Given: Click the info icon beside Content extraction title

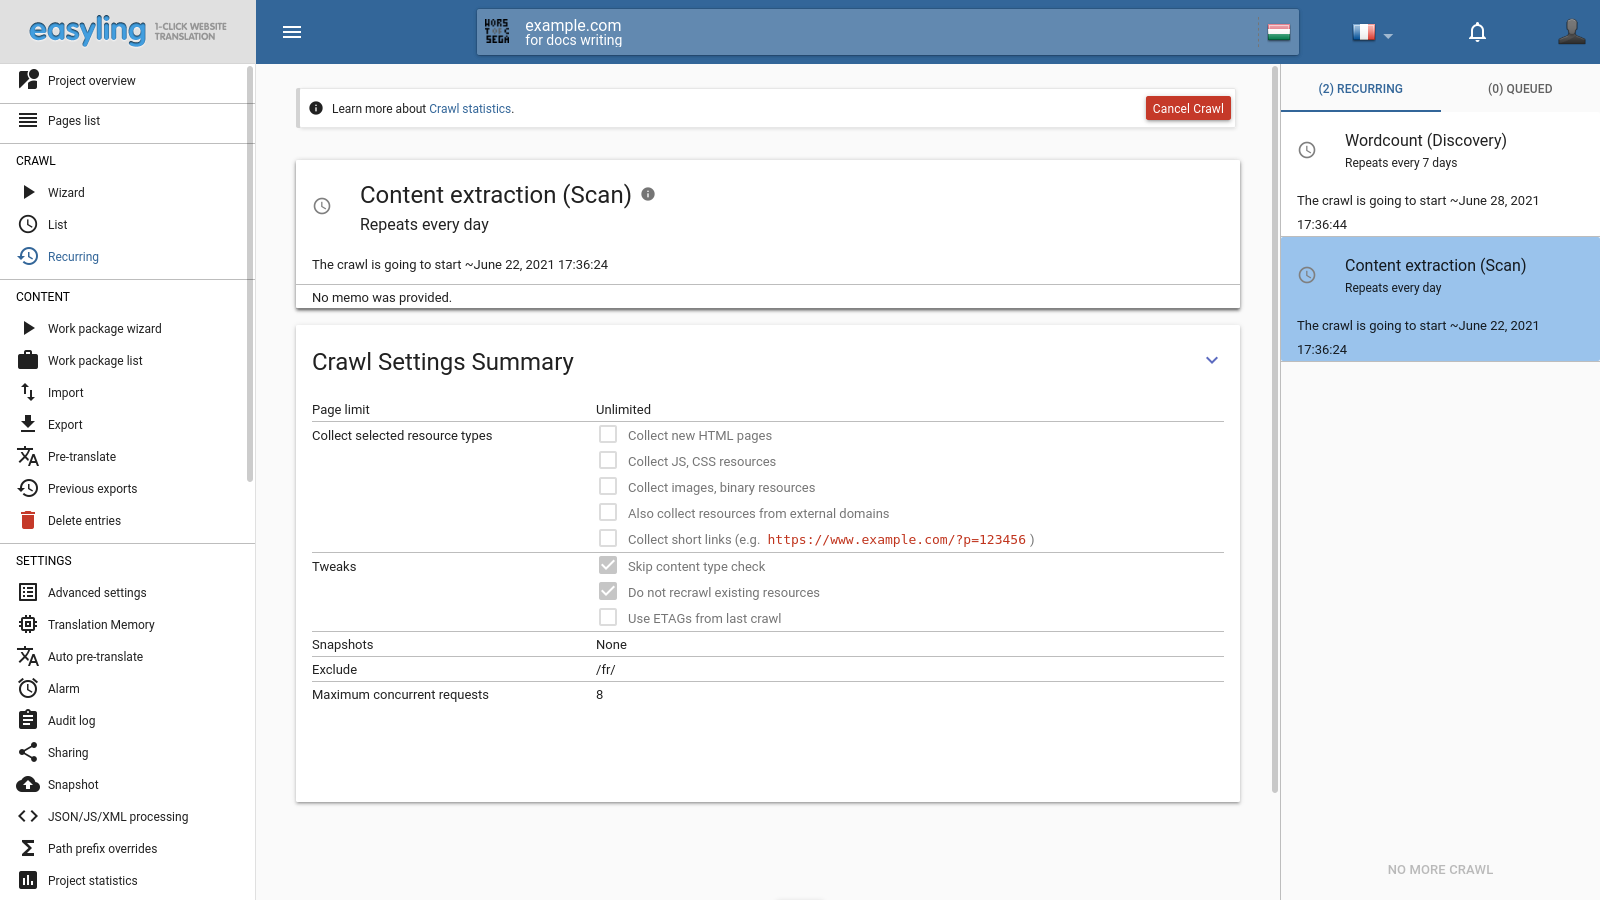Looking at the screenshot, I should tap(648, 194).
